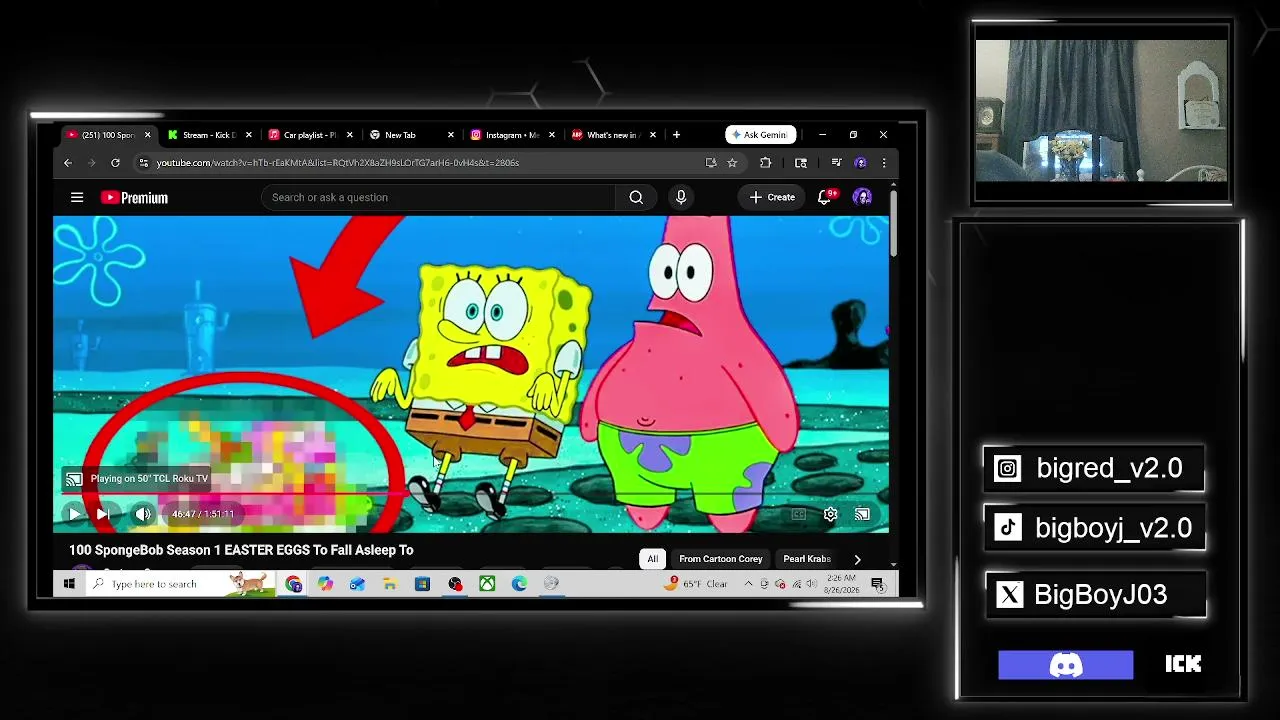Open the Xbox app on taskbar
1280x720 pixels.
pyautogui.click(x=487, y=584)
